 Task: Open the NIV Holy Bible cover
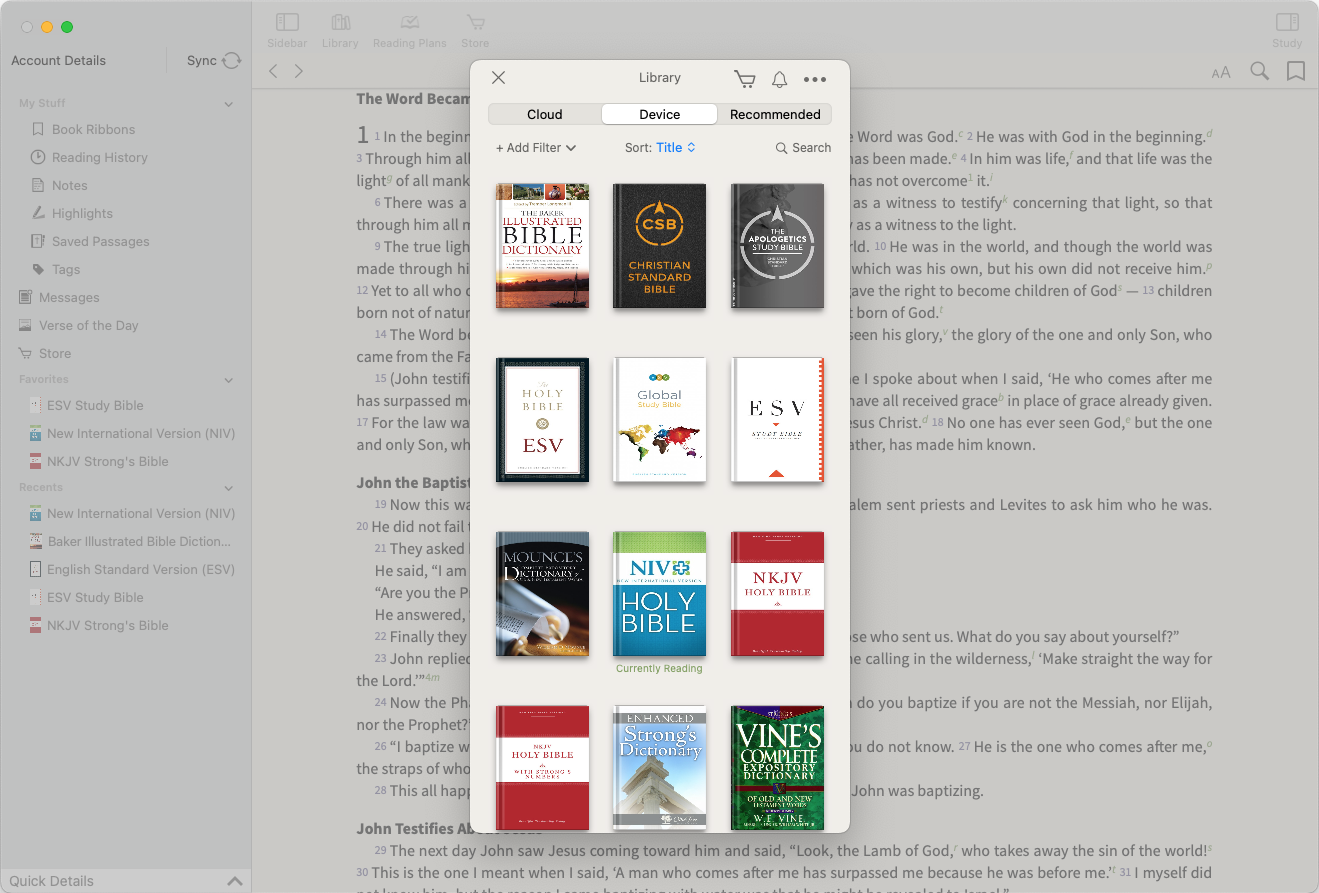tap(660, 594)
